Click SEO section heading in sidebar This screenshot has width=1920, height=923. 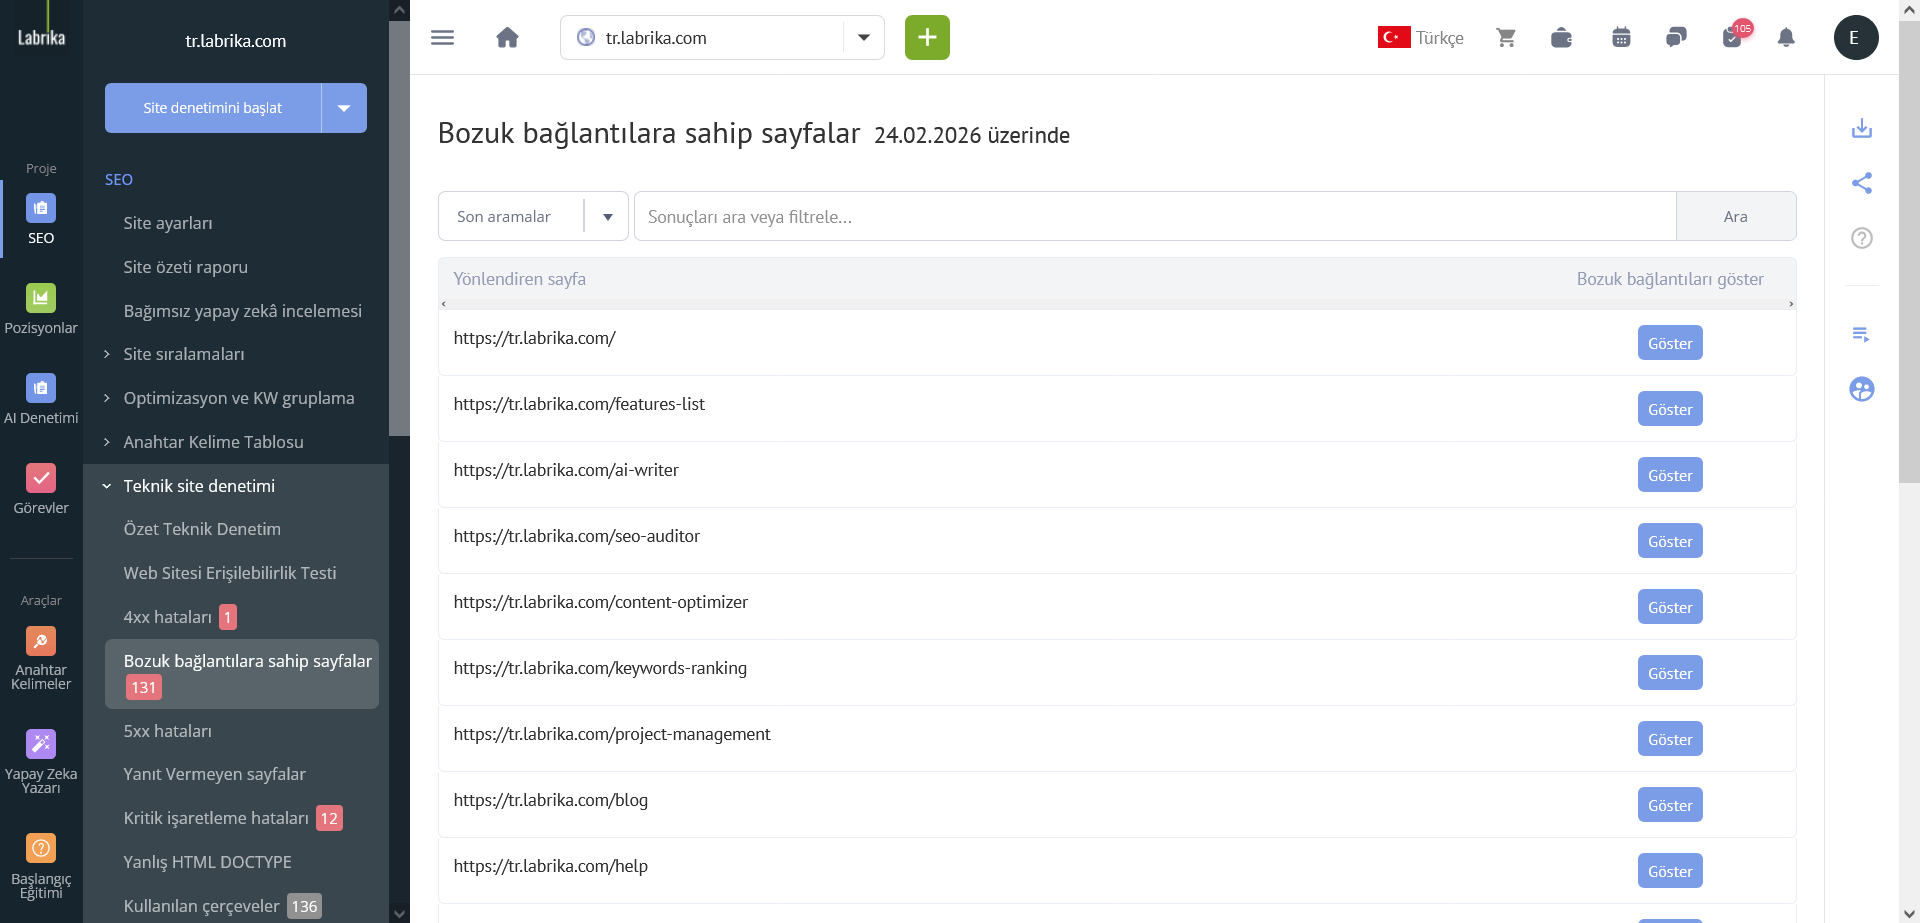(x=119, y=180)
